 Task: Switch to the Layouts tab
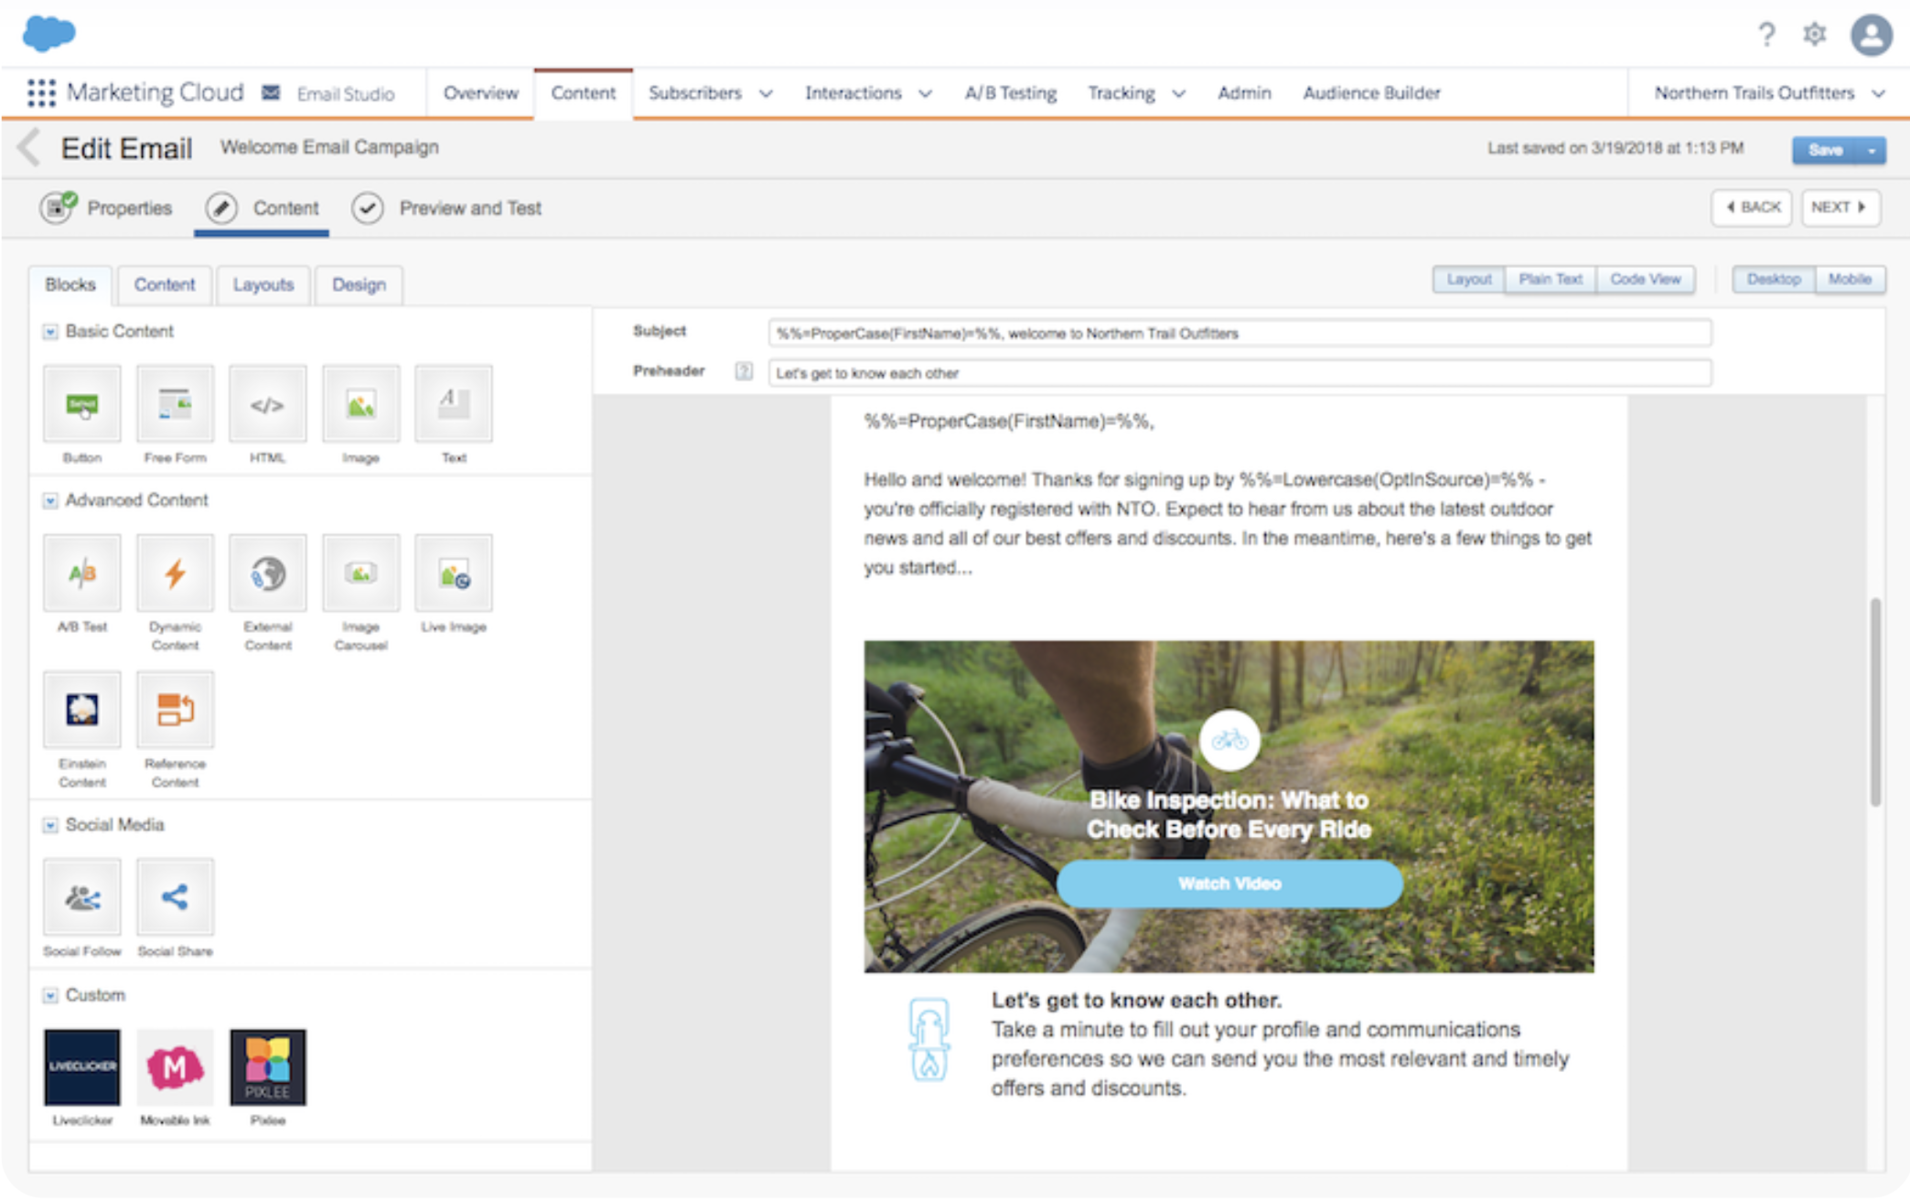tap(262, 285)
